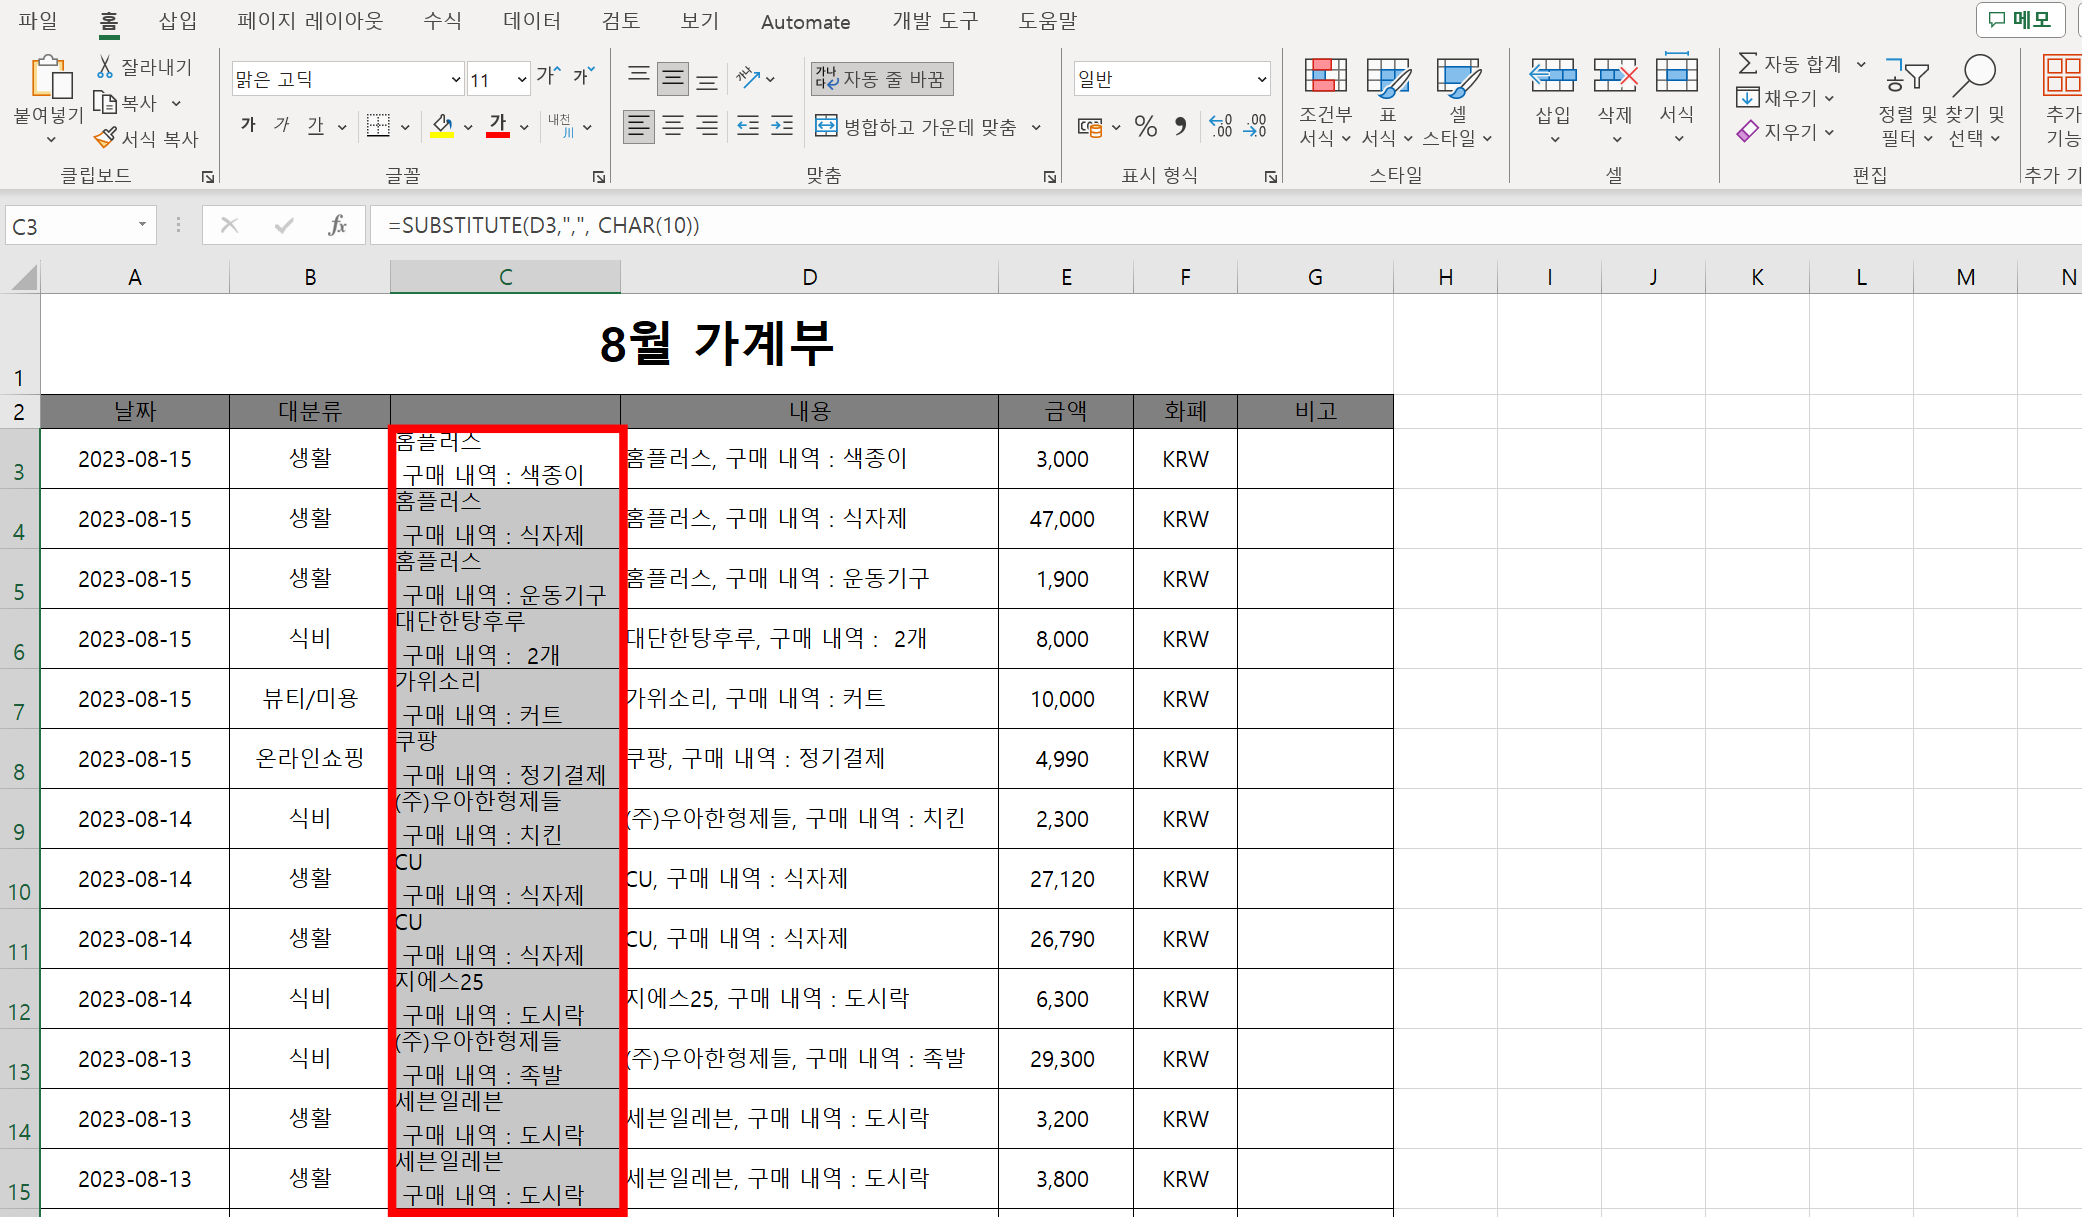Decrease font size with 가v icon
This screenshot has height=1217, width=2082.
pos(584,77)
